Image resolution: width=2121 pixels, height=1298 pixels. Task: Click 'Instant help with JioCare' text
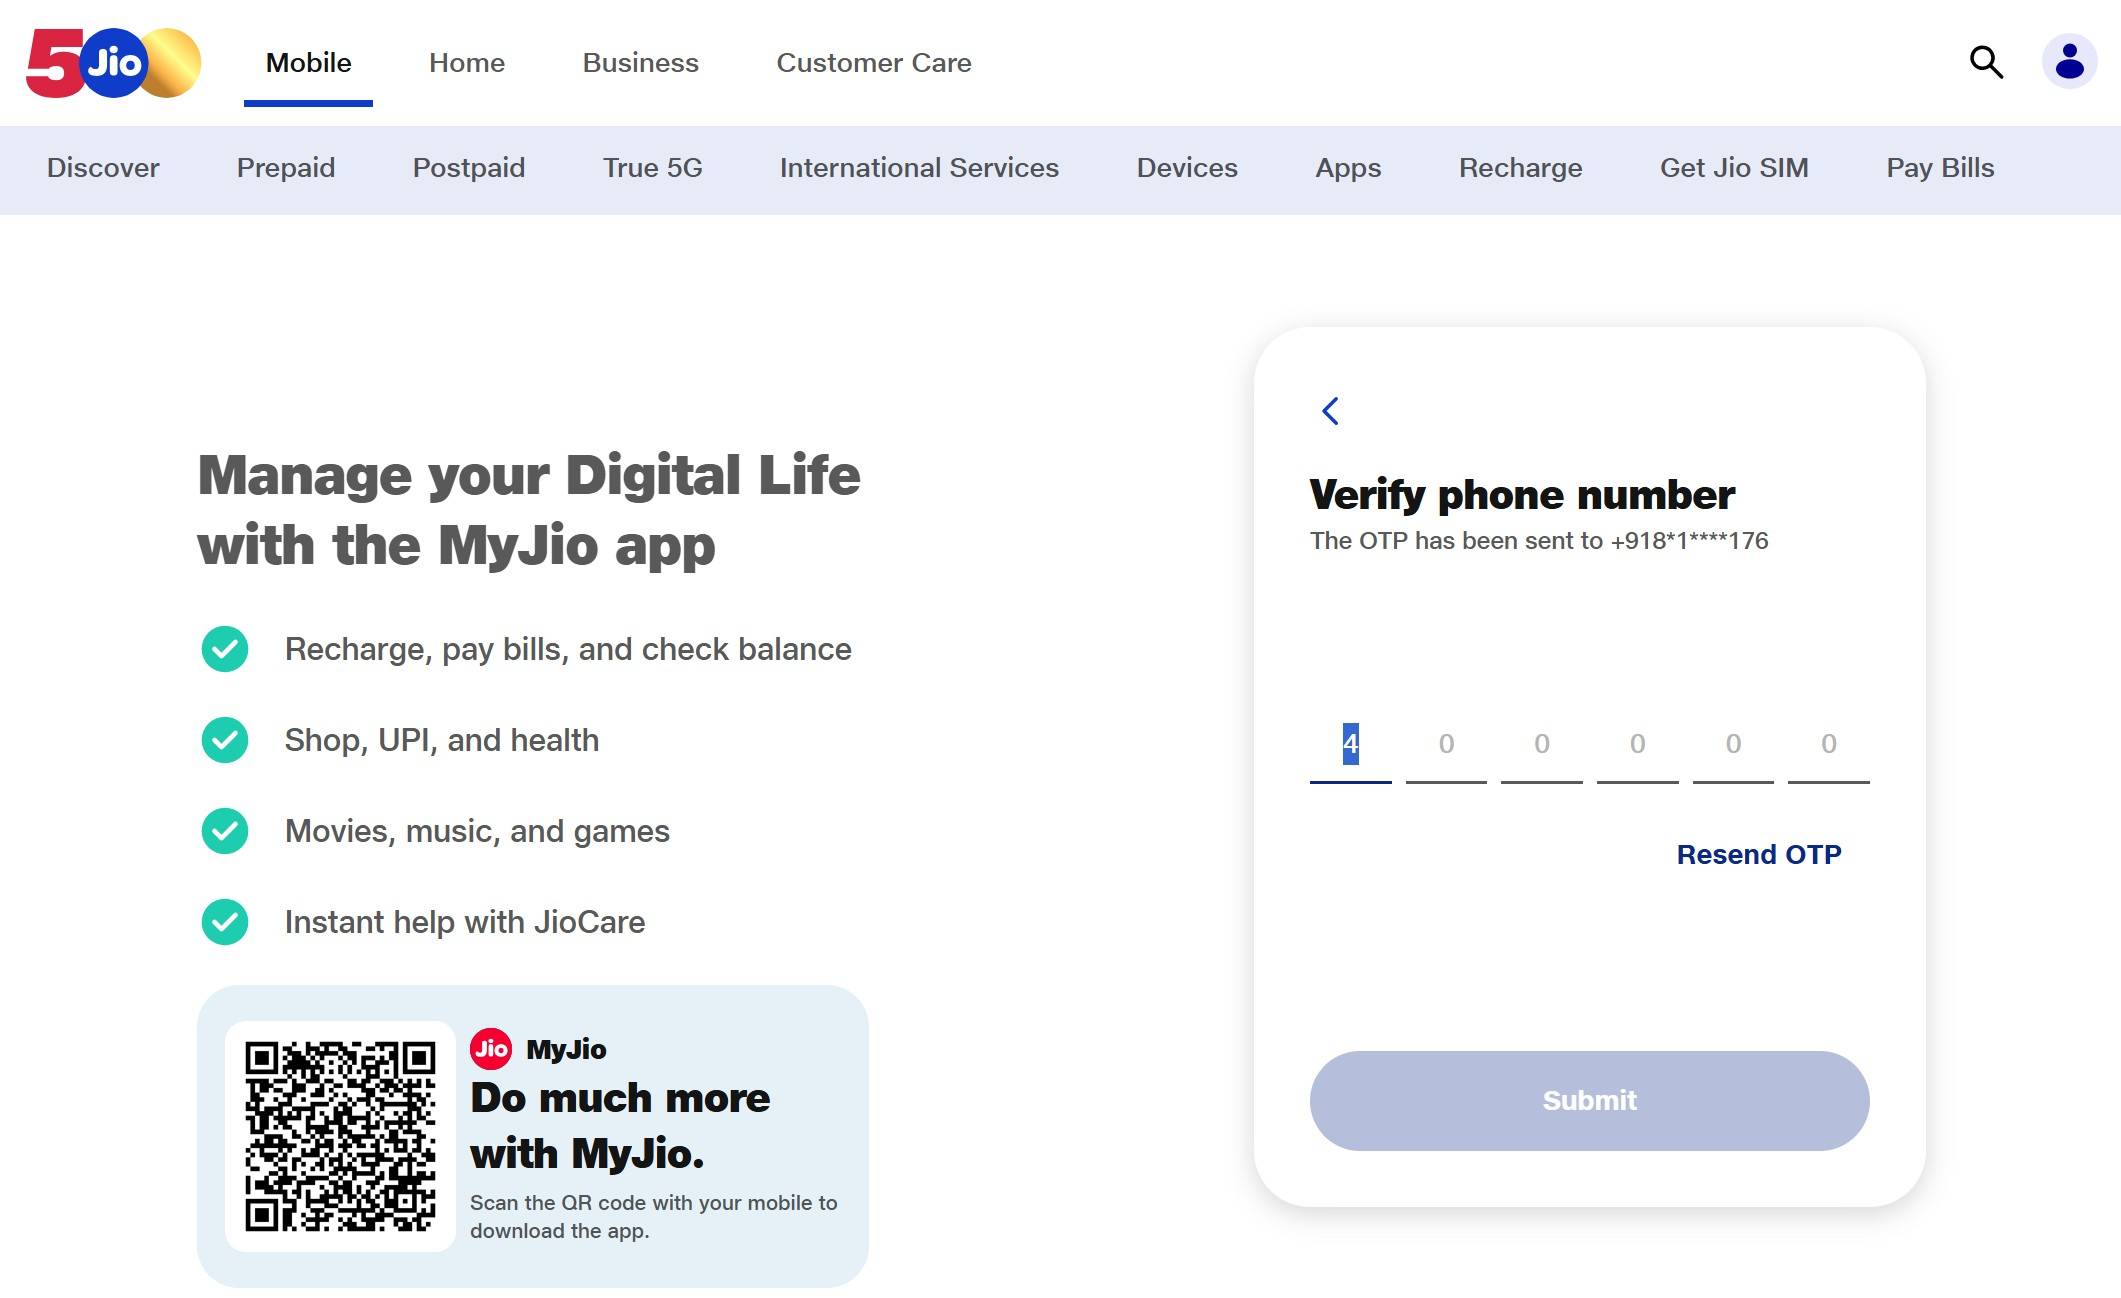point(465,922)
